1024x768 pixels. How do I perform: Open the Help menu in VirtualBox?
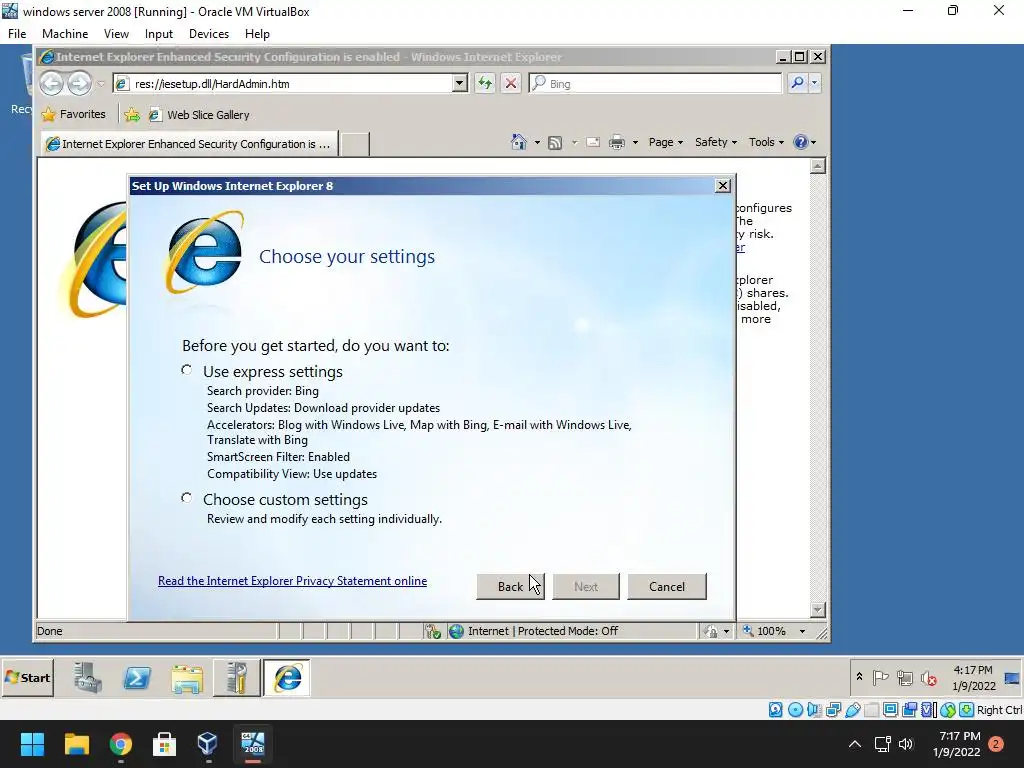pos(257,34)
